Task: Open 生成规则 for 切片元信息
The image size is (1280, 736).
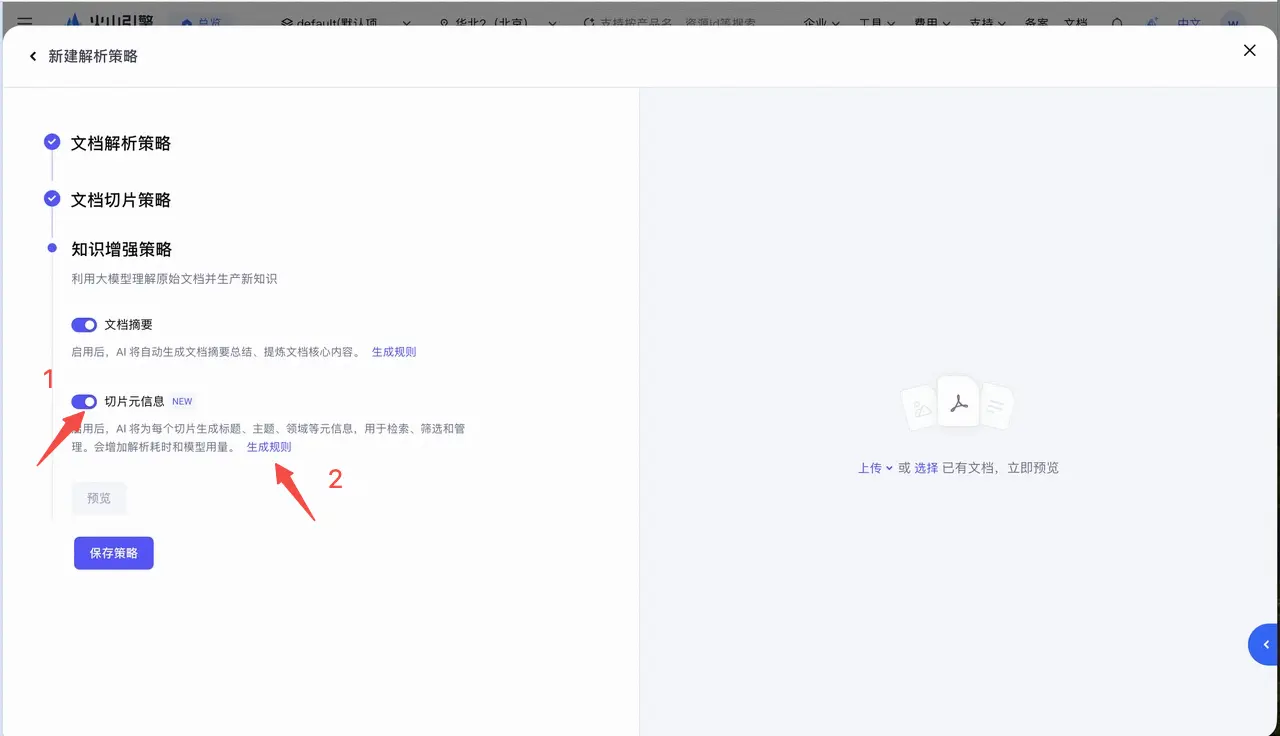Action: point(269,447)
